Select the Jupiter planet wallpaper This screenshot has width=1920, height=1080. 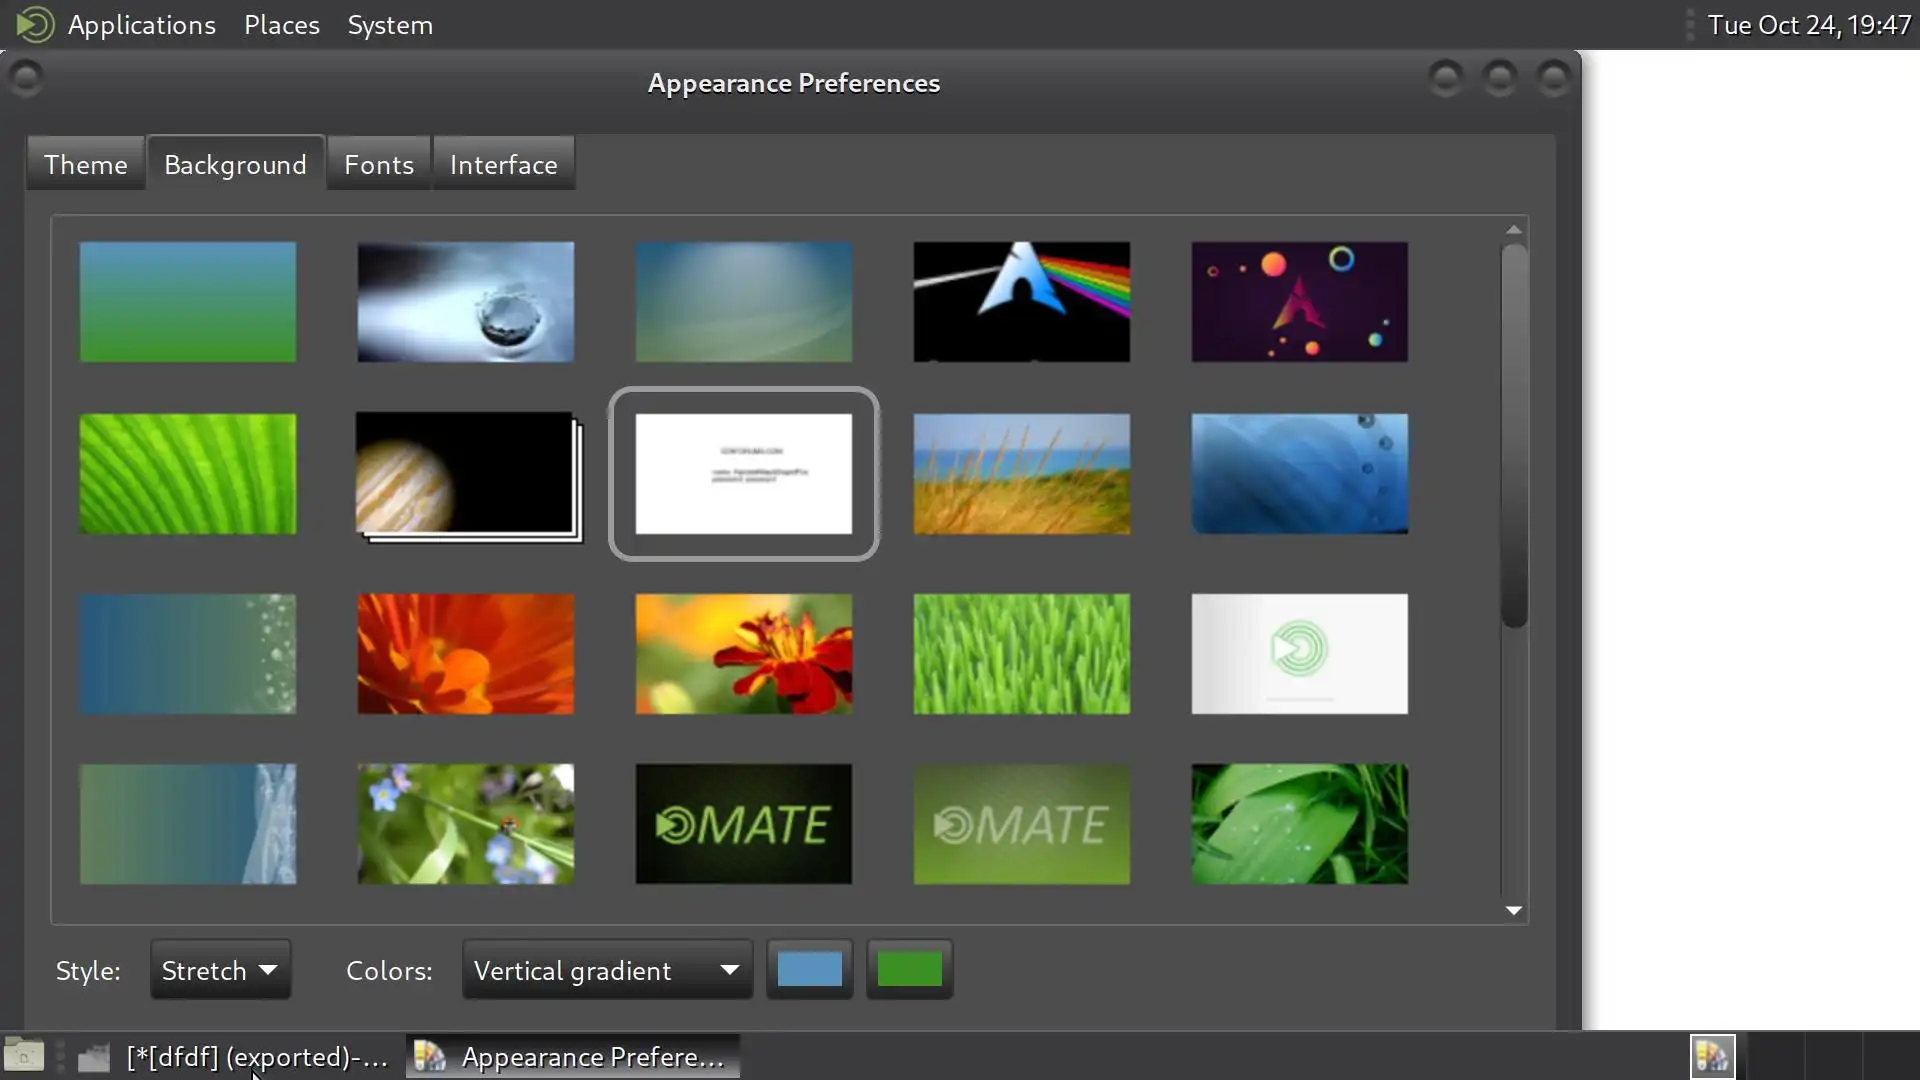point(465,474)
